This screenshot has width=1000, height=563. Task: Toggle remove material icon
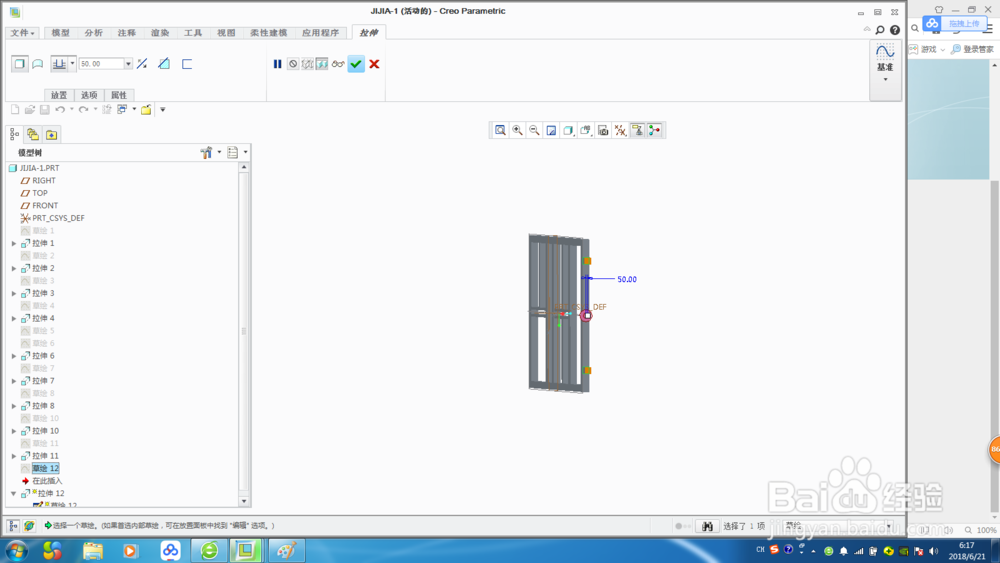coord(164,64)
